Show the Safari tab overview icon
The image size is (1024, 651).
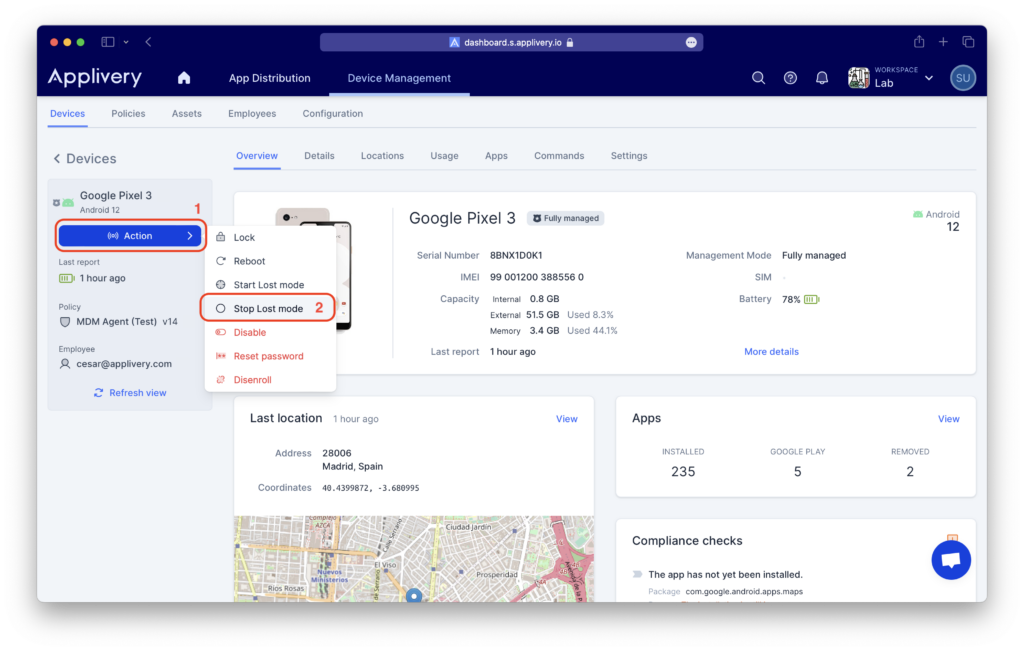click(x=968, y=42)
